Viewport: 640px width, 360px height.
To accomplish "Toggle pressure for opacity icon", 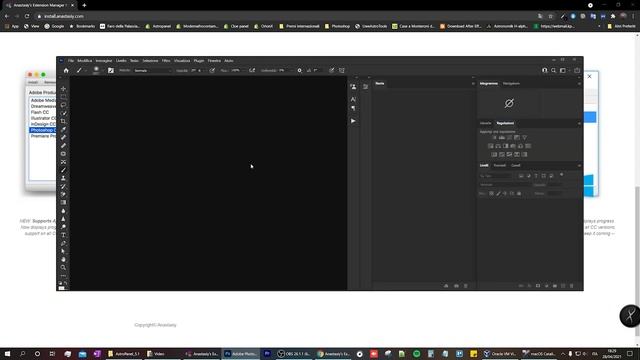I will (x=212, y=70).
